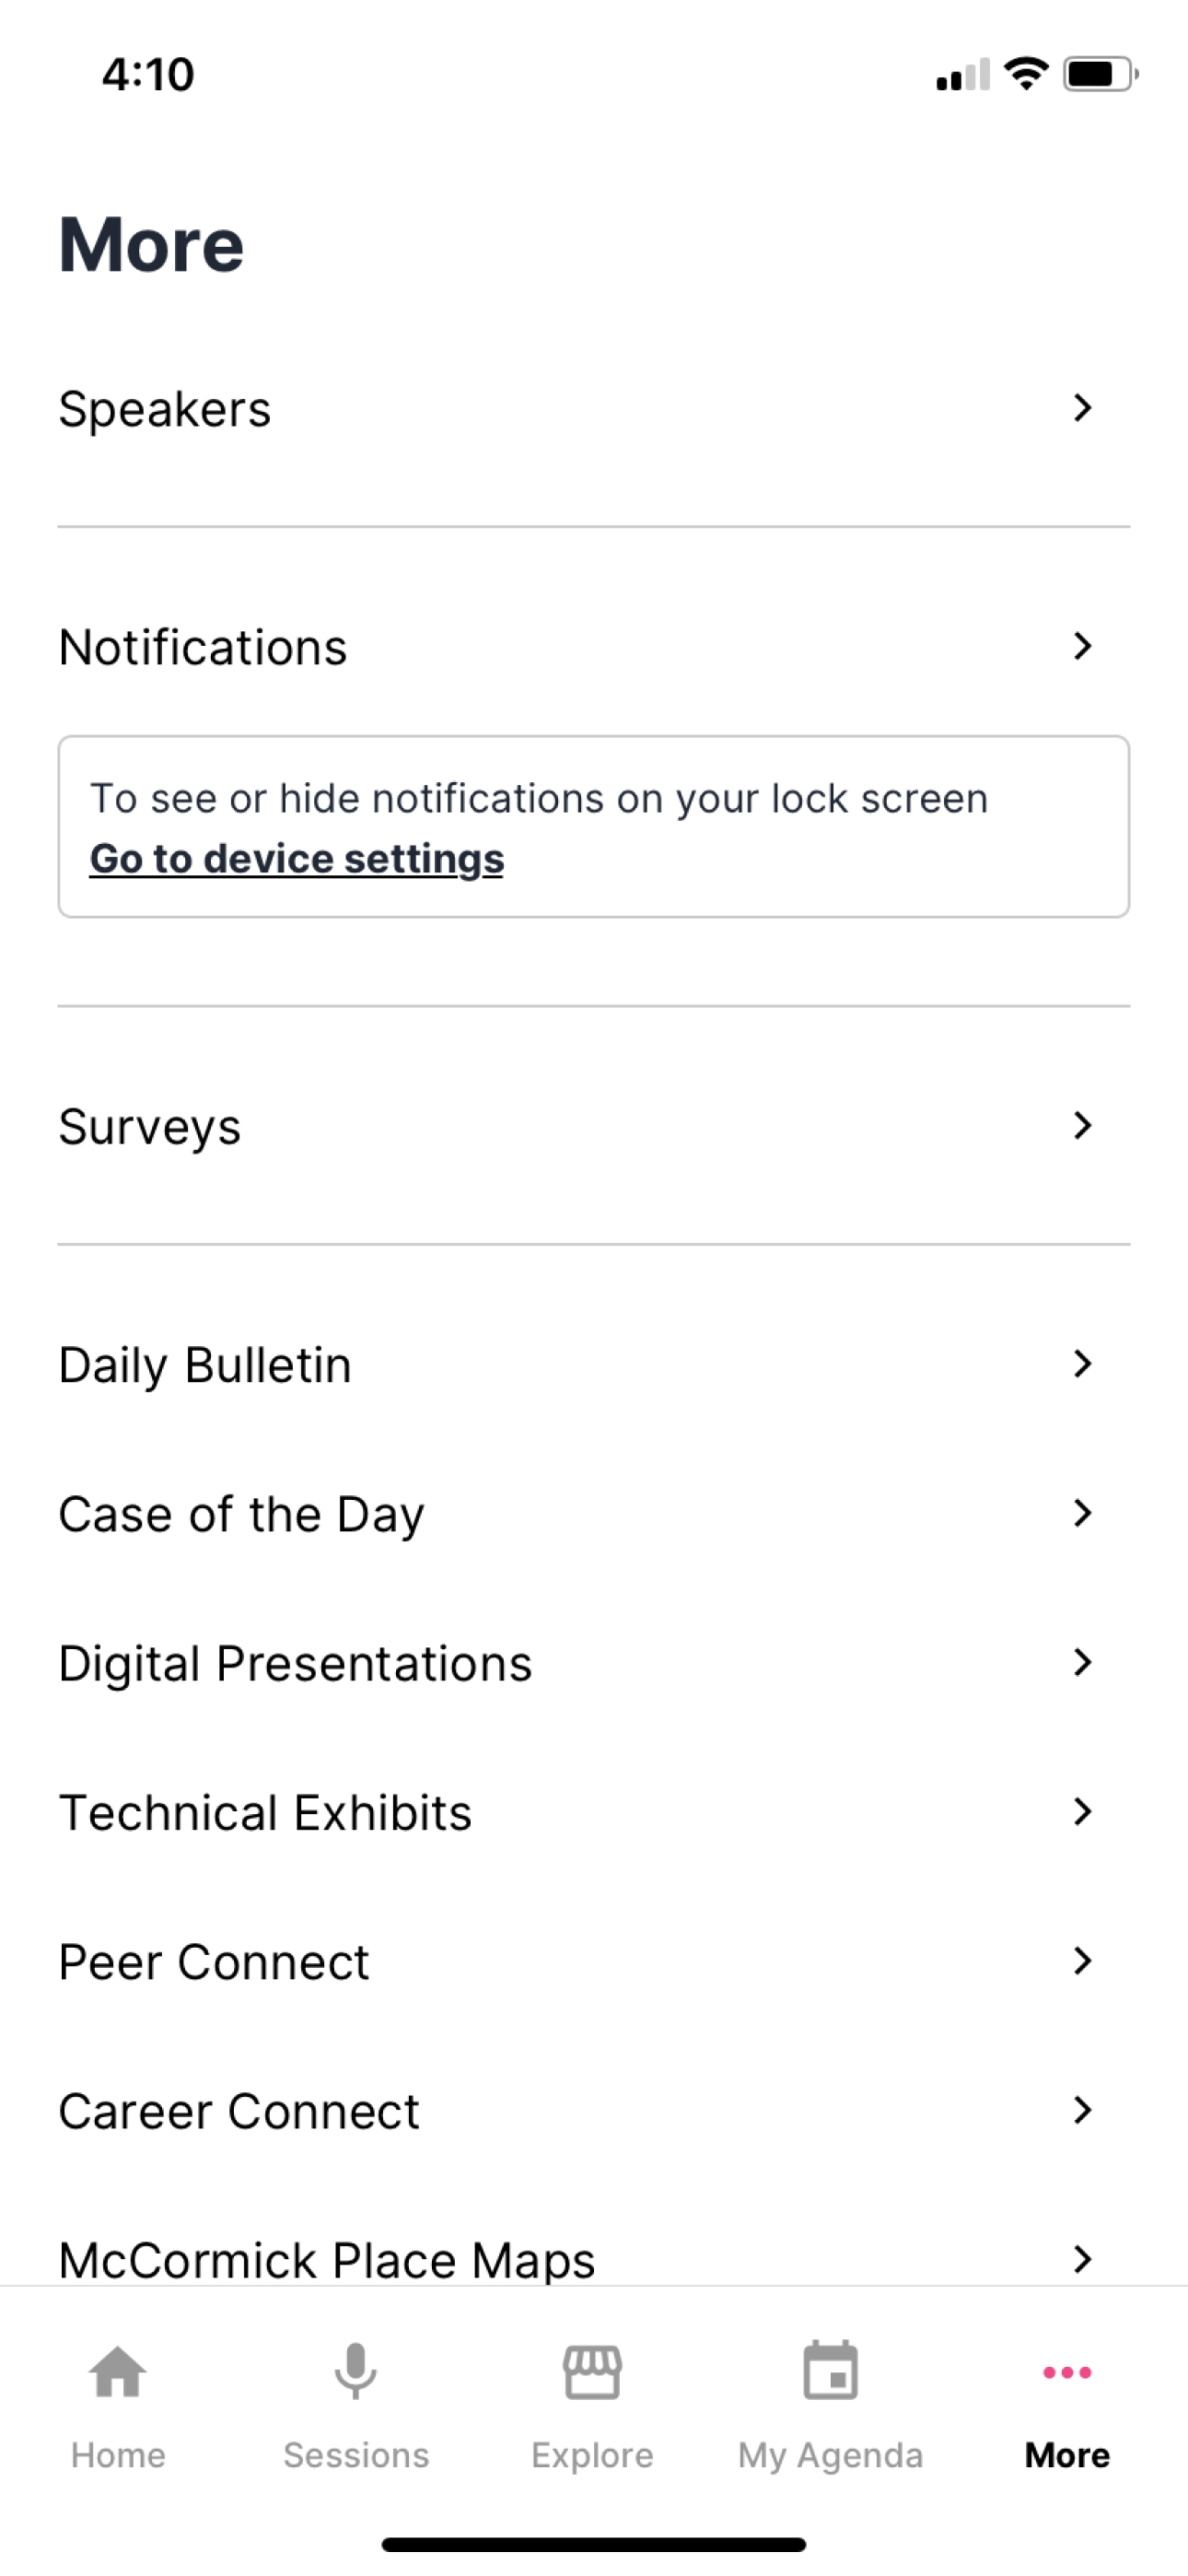Open Peer Connect
1188x2576 pixels.
594,1960
